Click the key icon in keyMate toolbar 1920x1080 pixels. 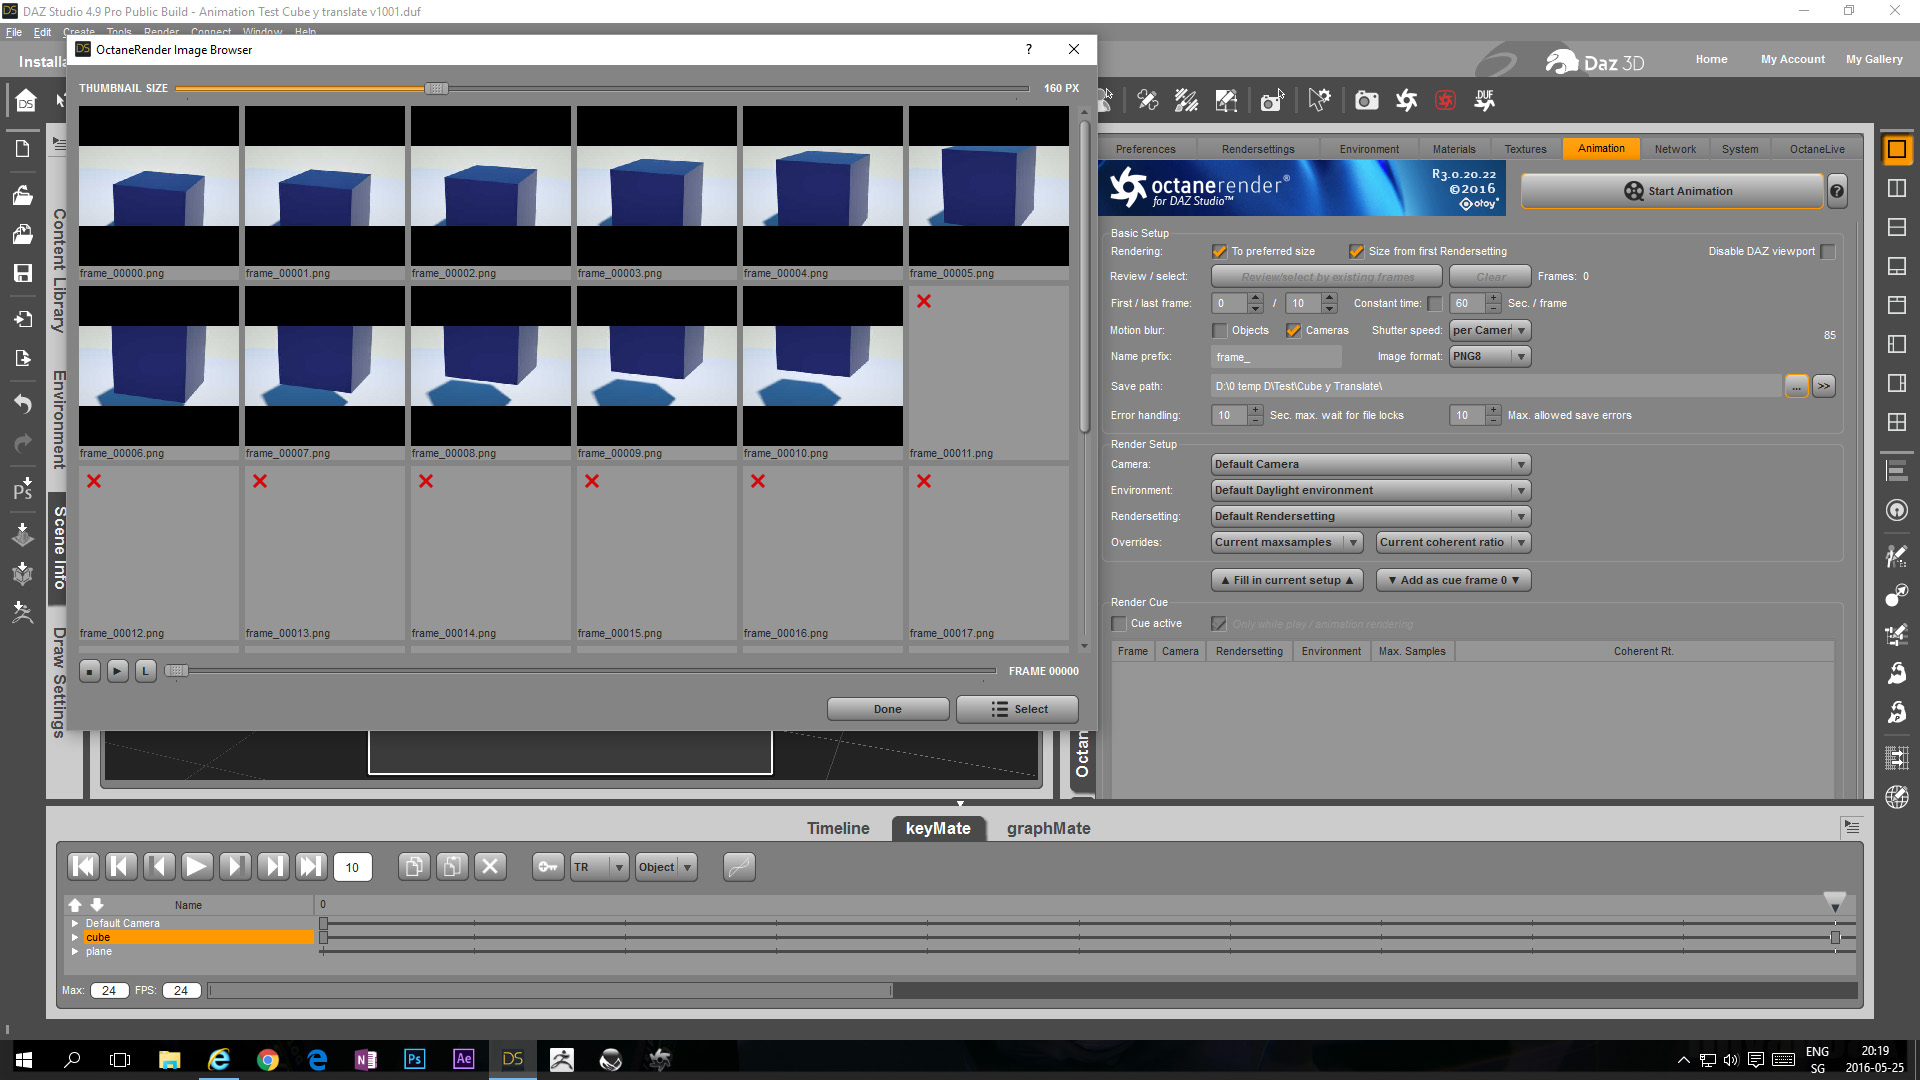click(x=548, y=866)
